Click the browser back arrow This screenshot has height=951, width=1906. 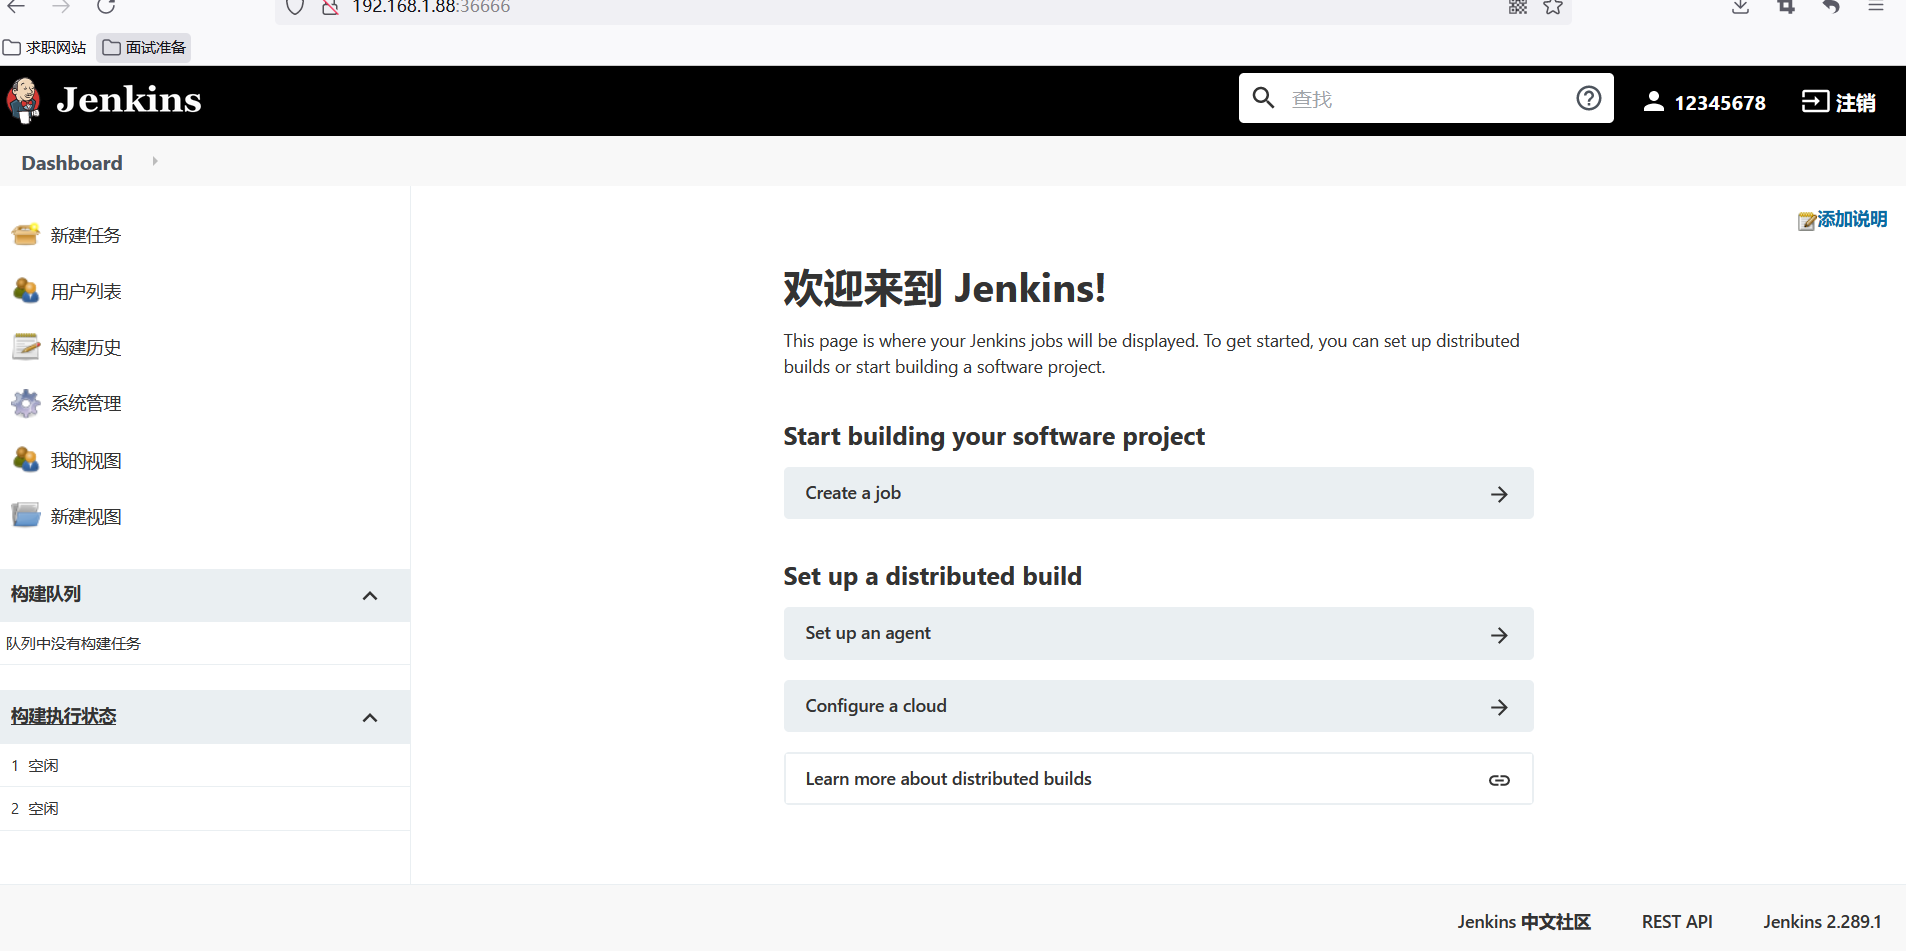pyautogui.click(x=16, y=6)
